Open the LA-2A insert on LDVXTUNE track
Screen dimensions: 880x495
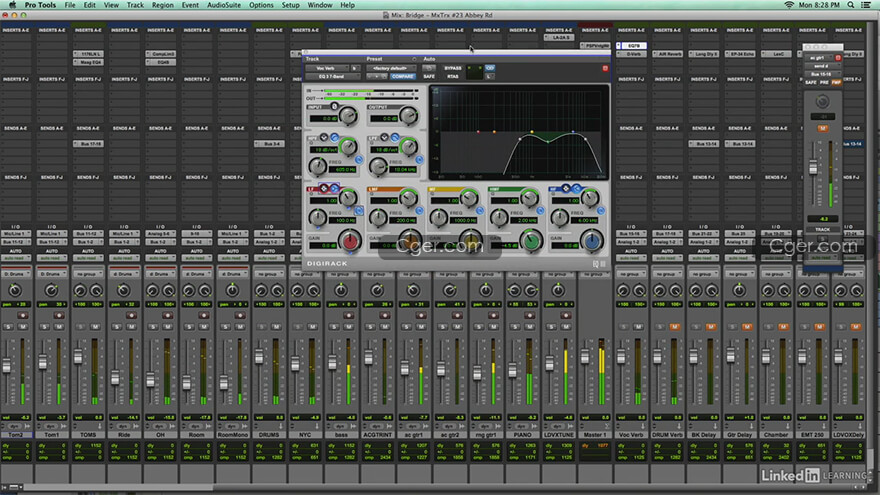pos(558,38)
